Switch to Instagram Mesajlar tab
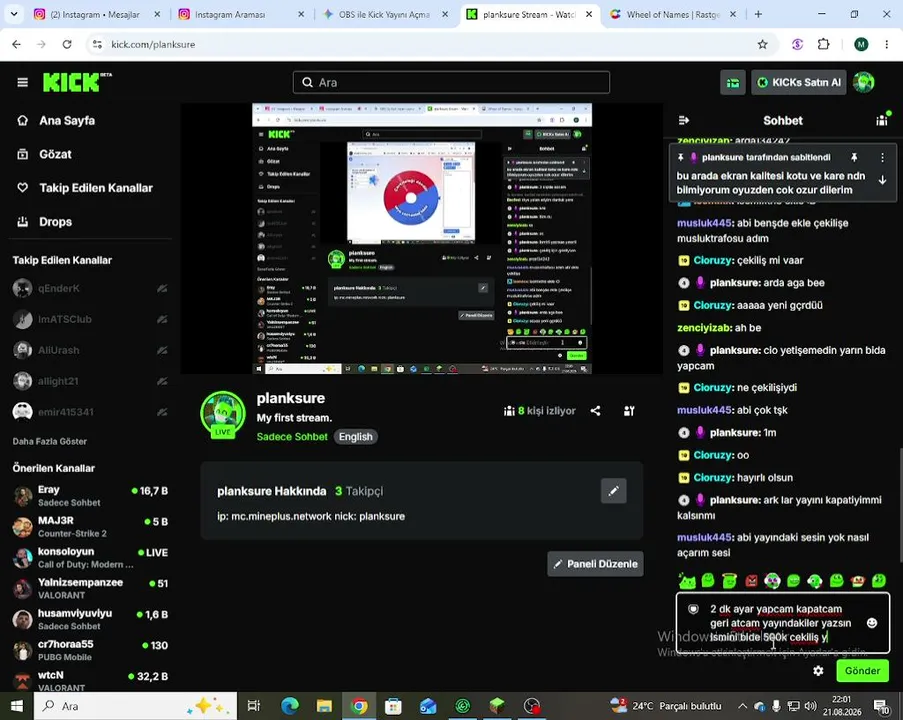This screenshot has width=903, height=720. (x=97, y=14)
